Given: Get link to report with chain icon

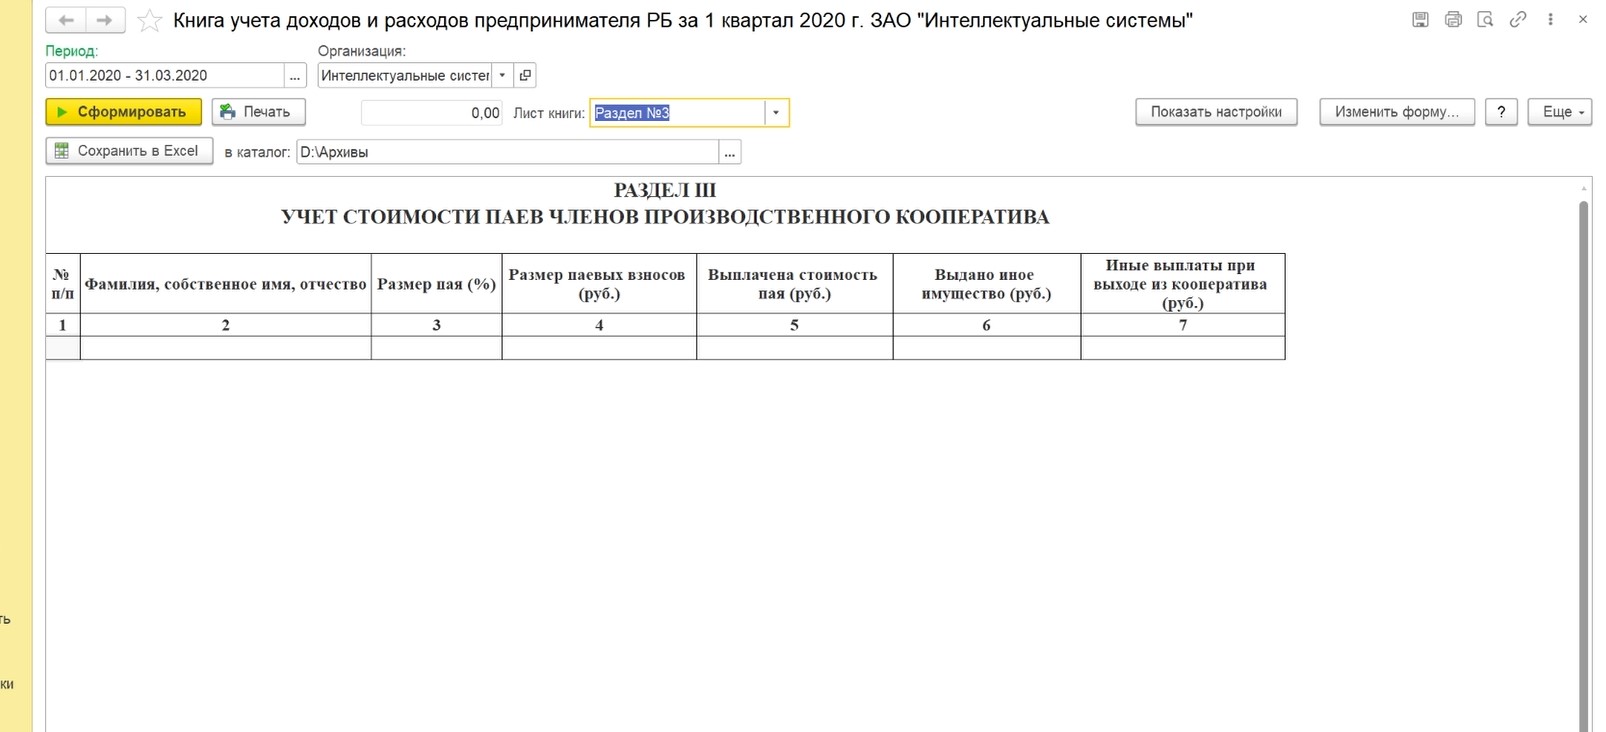Looking at the screenshot, I should 1518,19.
